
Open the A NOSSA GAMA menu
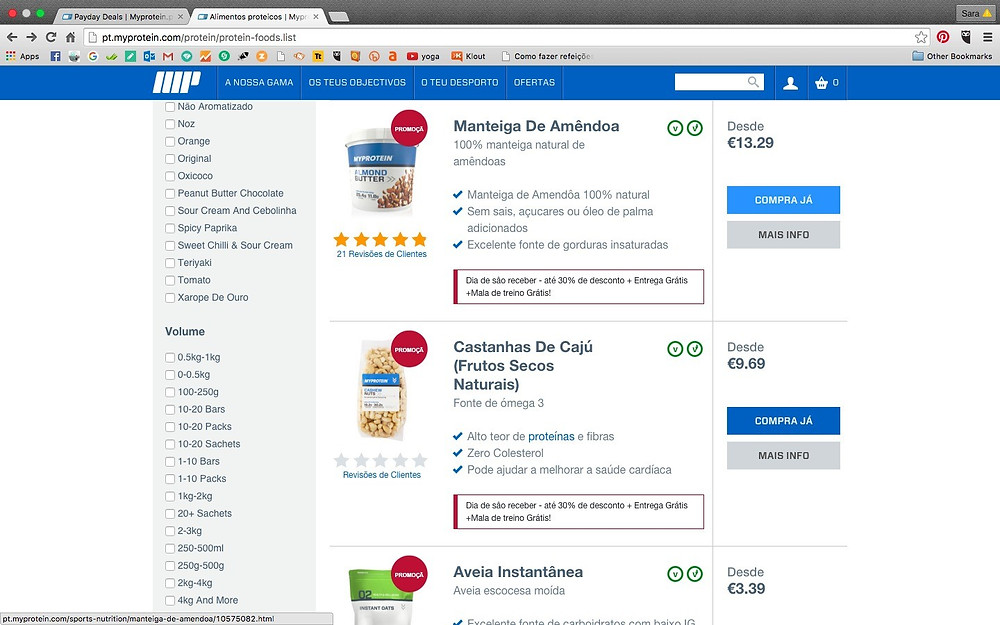pos(259,82)
